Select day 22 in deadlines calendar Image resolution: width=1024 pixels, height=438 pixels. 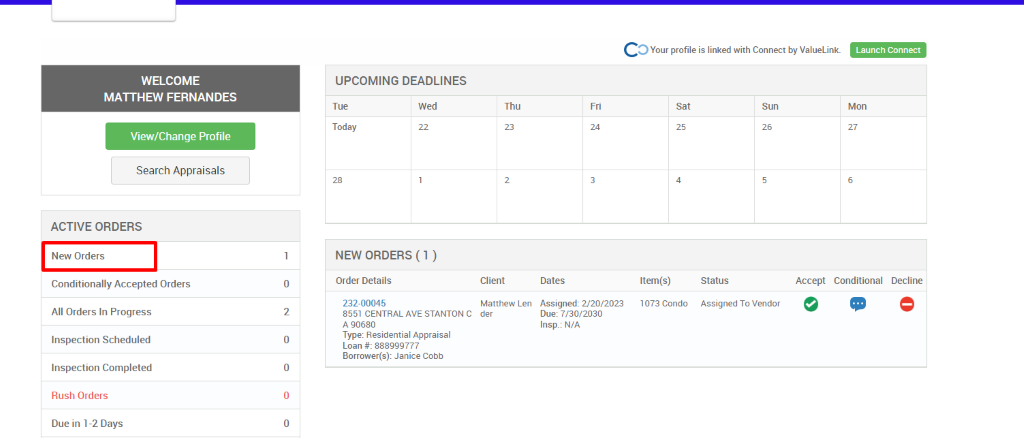pyautogui.click(x=455, y=143)
